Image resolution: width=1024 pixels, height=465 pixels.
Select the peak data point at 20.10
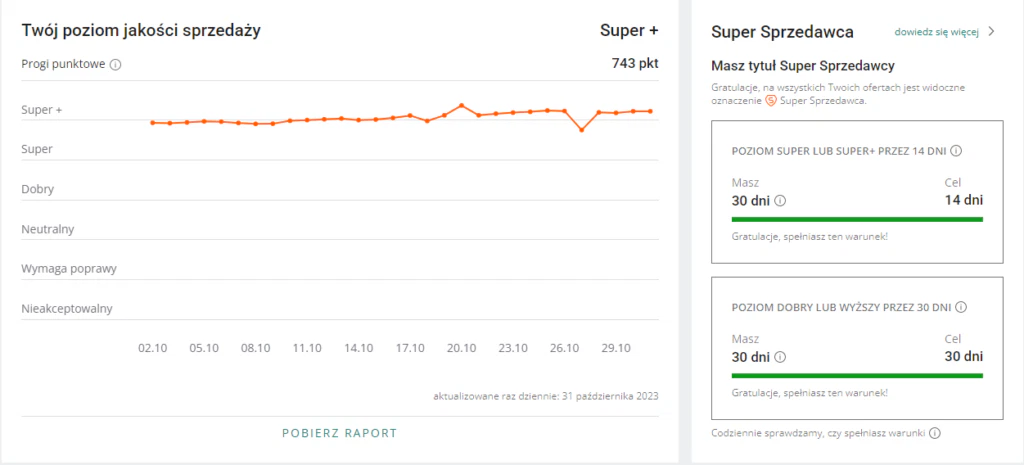461,105
